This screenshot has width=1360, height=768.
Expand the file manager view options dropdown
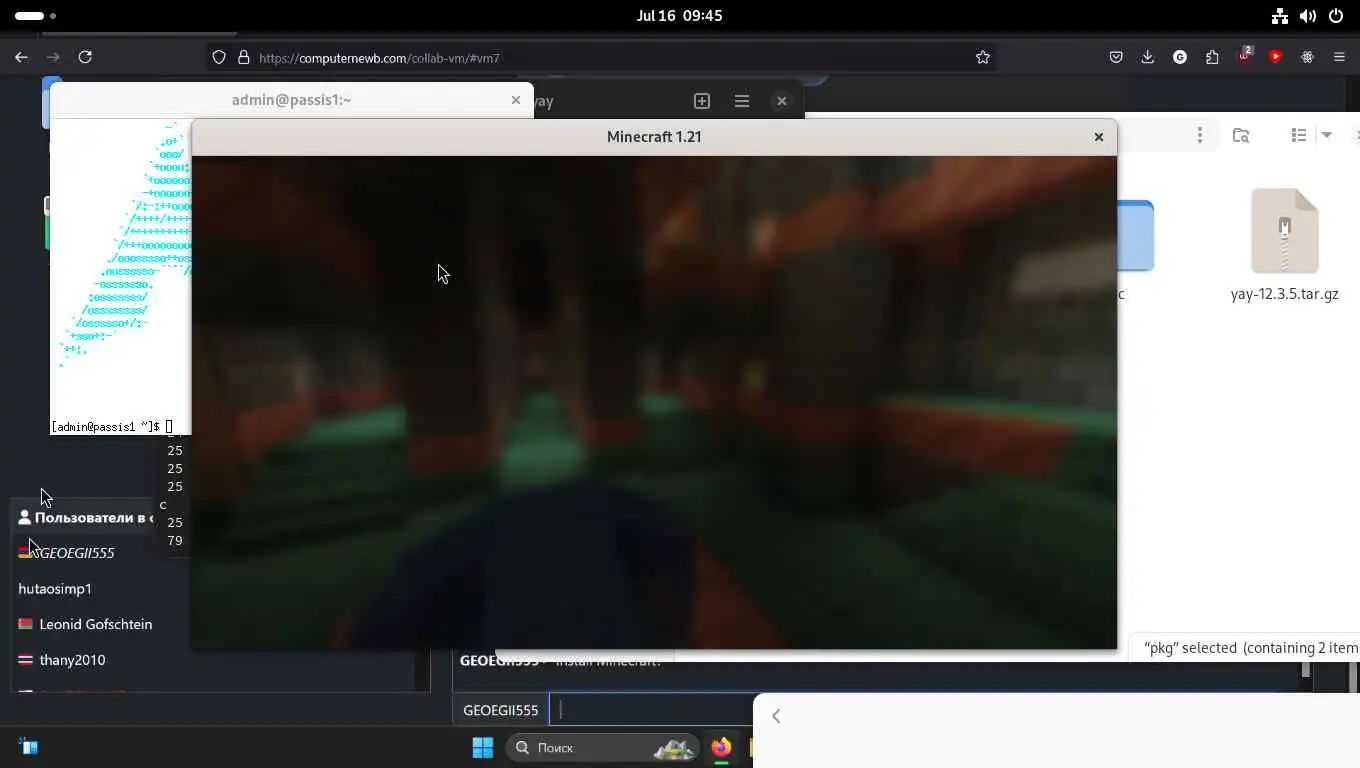(x=1327, y=135)
